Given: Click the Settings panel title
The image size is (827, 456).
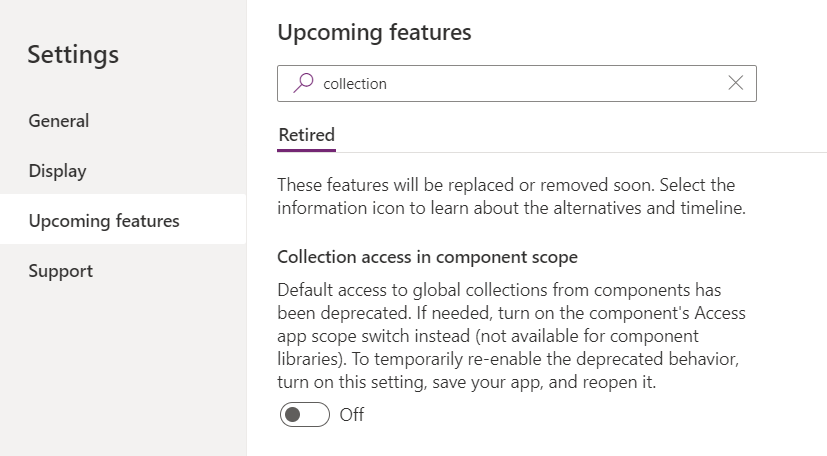Looking at the screenshot, I should click(x=73, y=54).
